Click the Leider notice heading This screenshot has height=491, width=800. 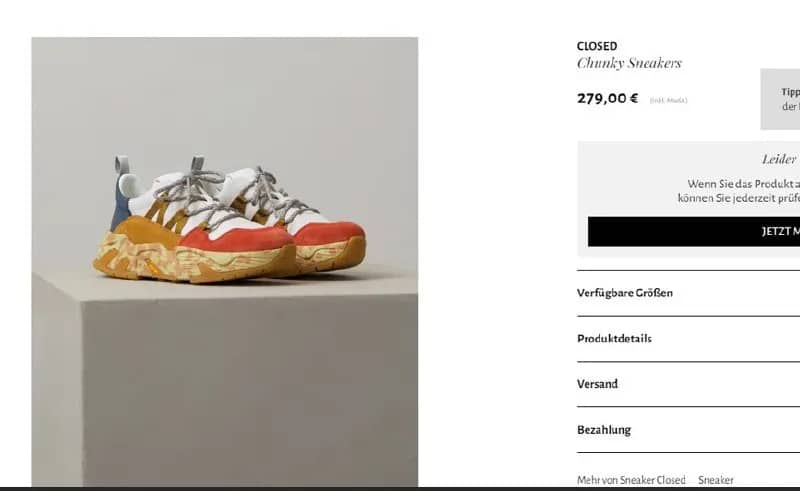pos(780,159)
